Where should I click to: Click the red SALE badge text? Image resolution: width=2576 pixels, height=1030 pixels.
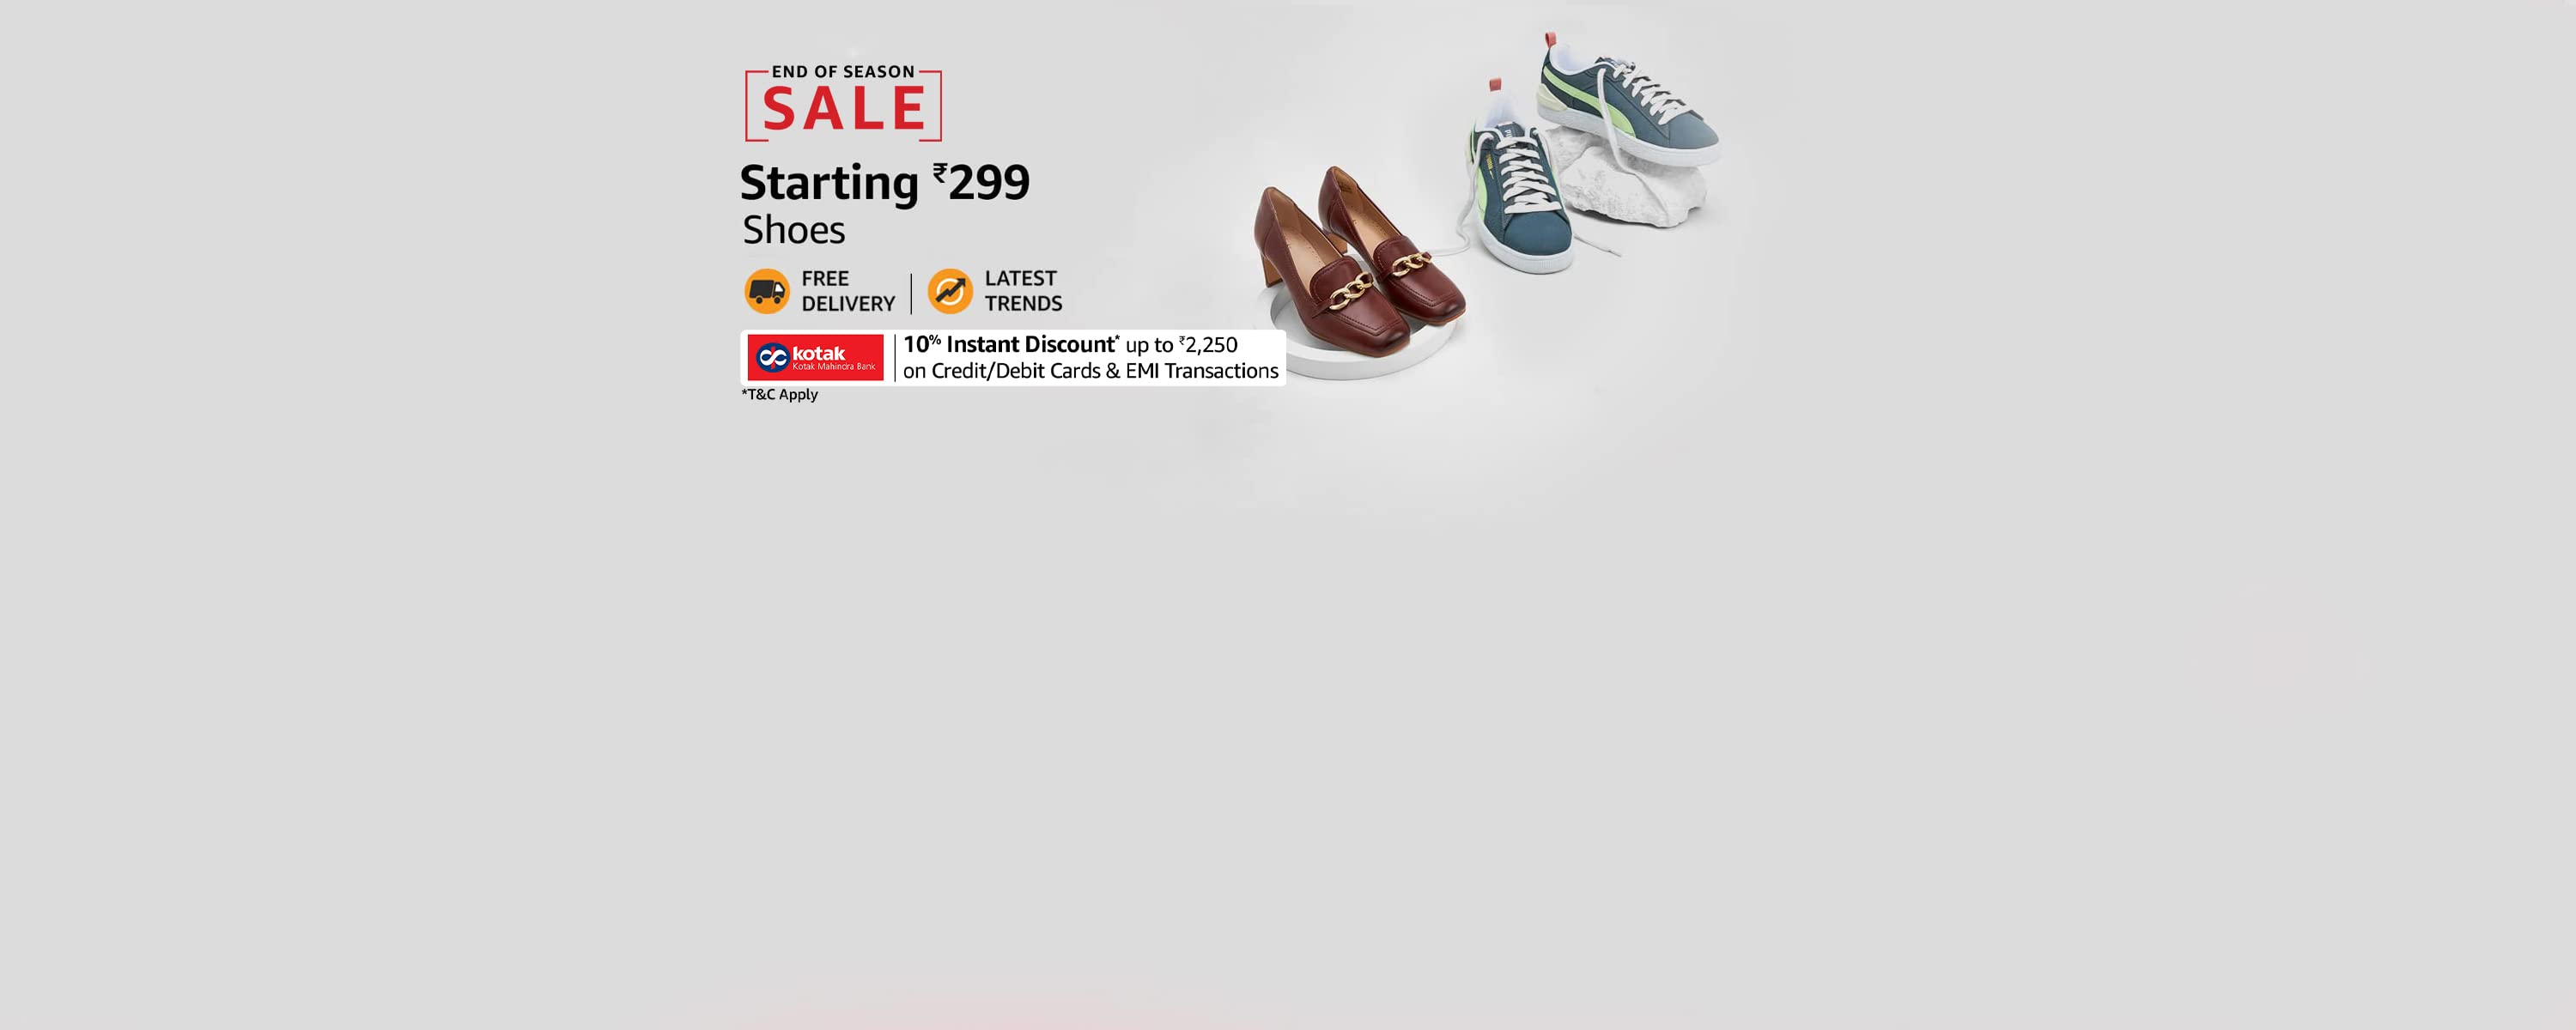click(x=844, y=108)
